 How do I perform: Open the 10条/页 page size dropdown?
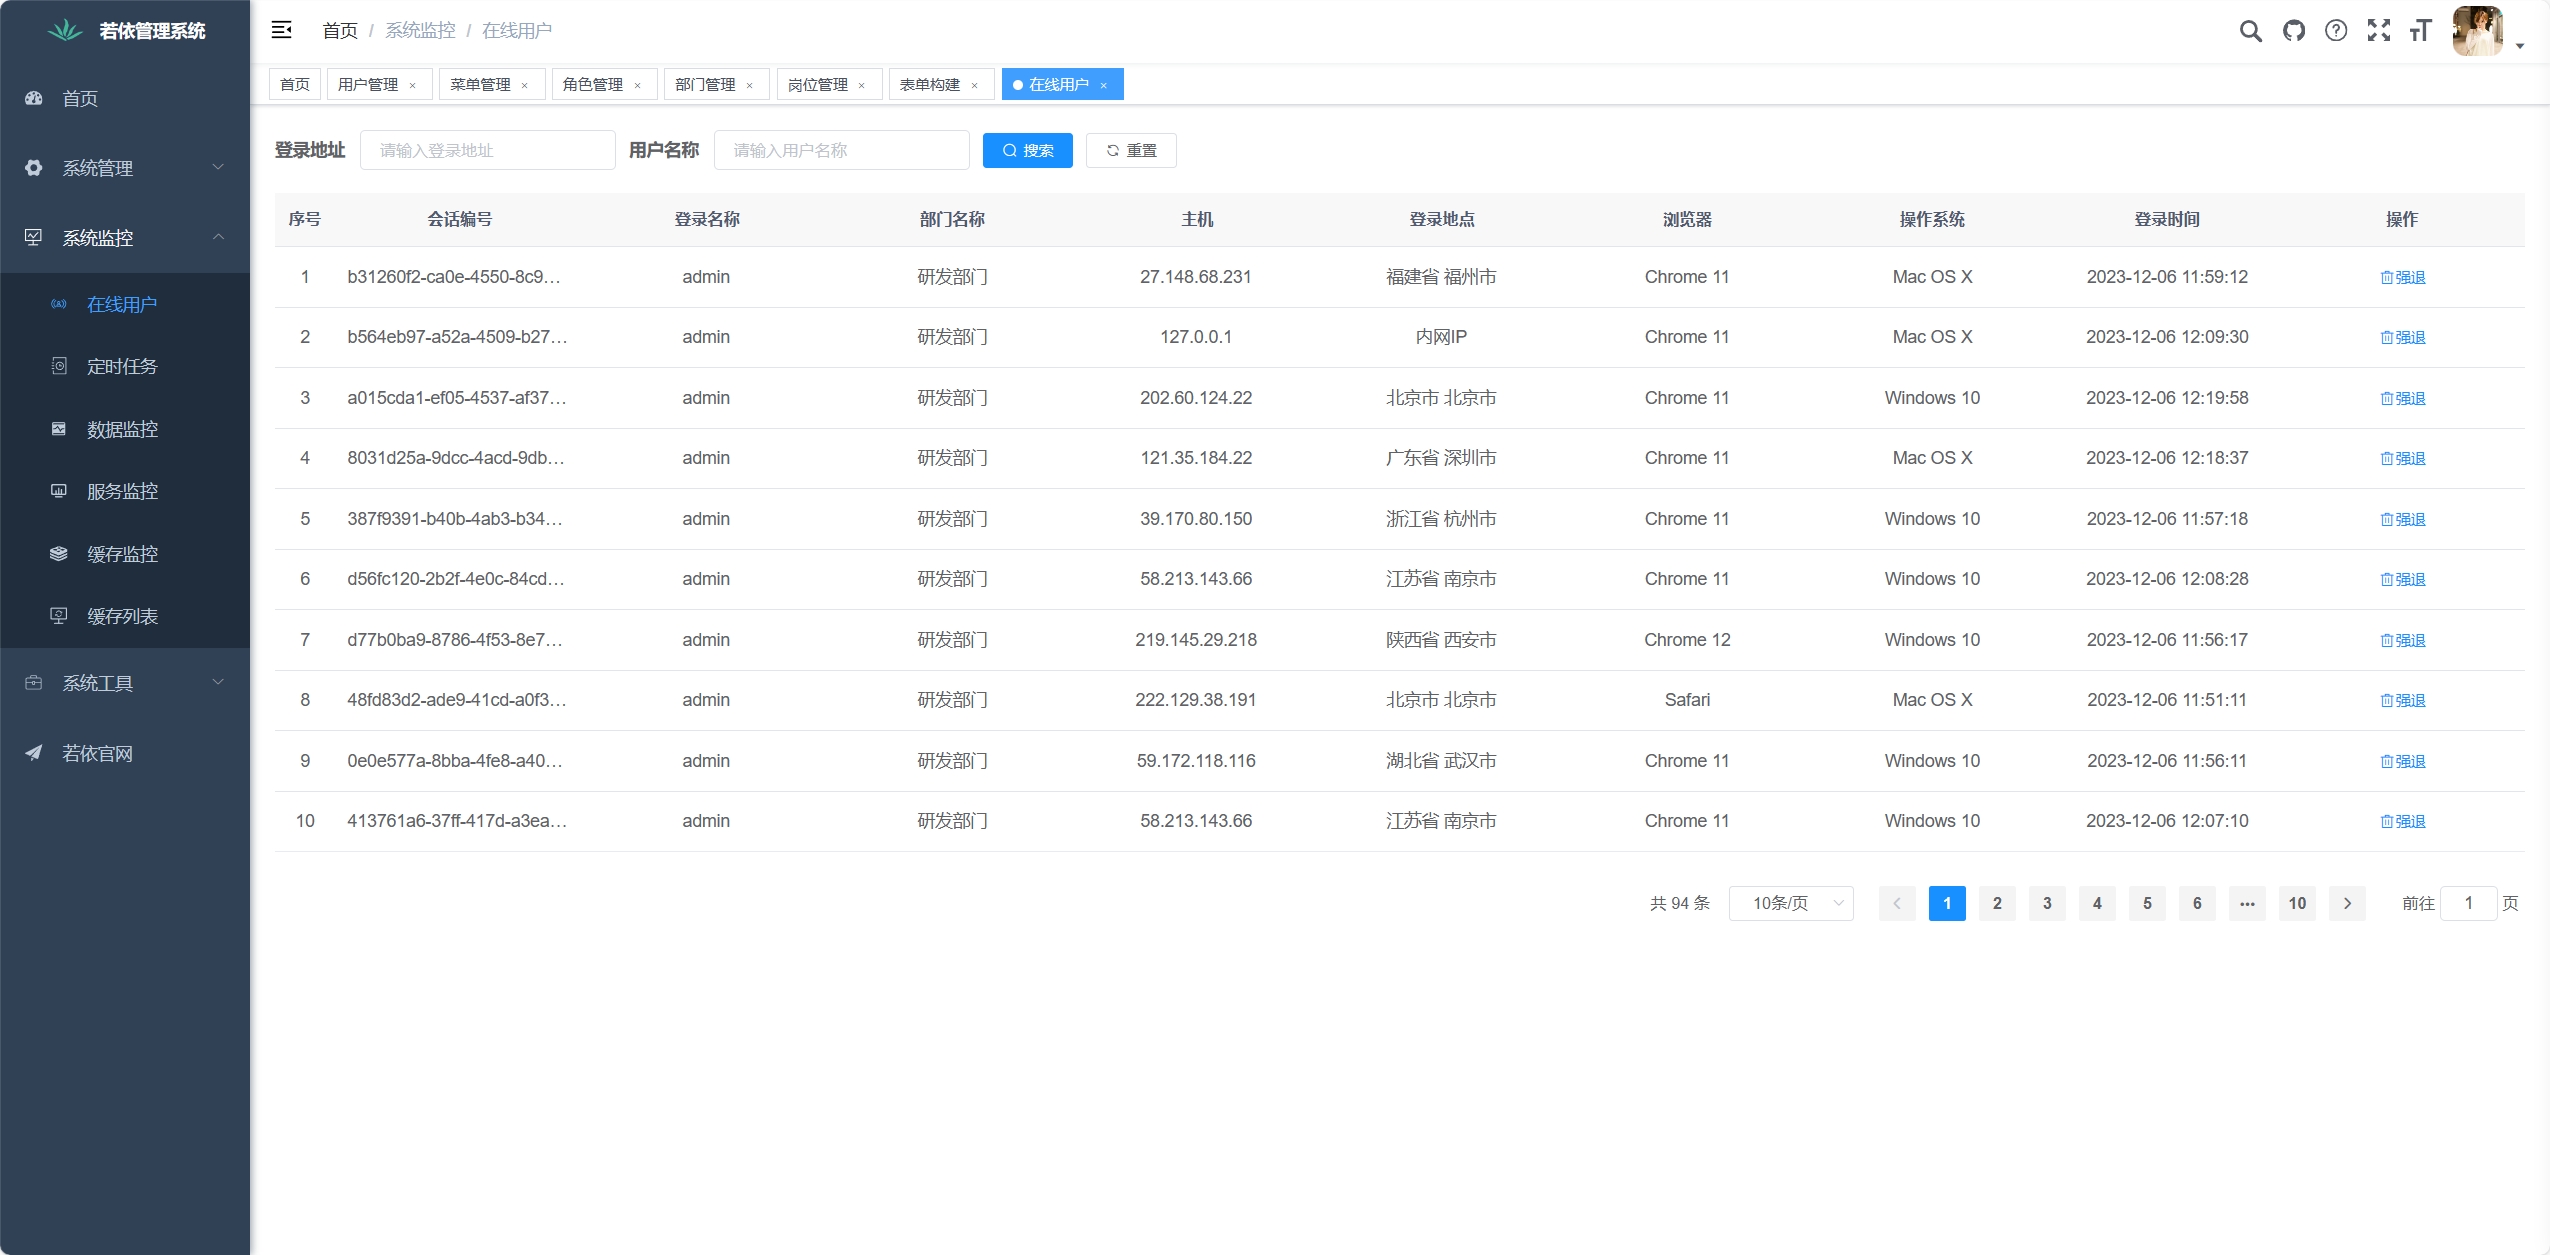1791,903
